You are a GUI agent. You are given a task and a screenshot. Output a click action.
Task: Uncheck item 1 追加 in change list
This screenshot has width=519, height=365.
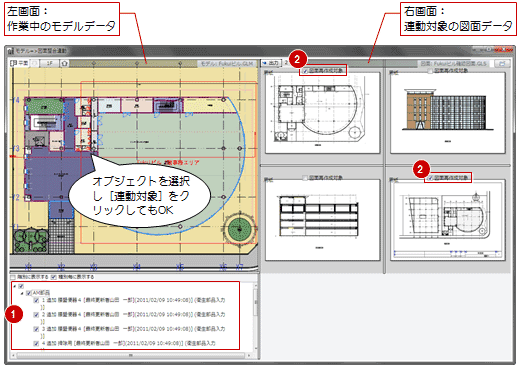37,300
